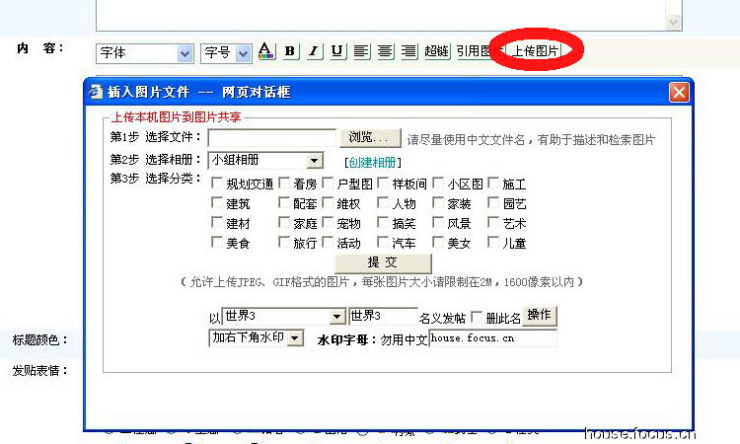Check the 美女 category box
The image size is (740, 444).
click(438, 242)
